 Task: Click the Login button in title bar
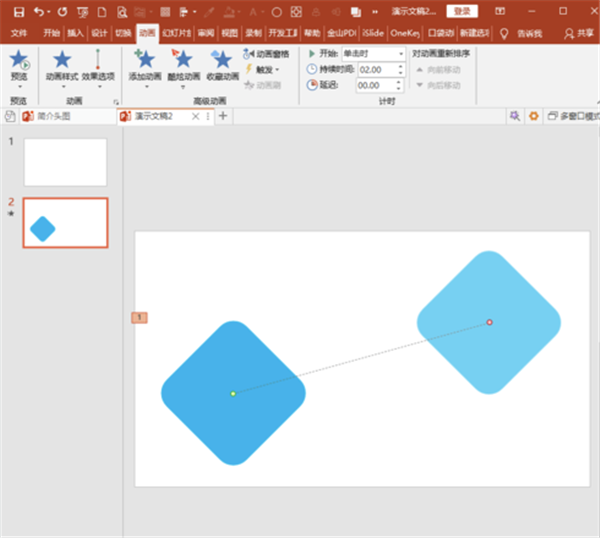[461, 11]
